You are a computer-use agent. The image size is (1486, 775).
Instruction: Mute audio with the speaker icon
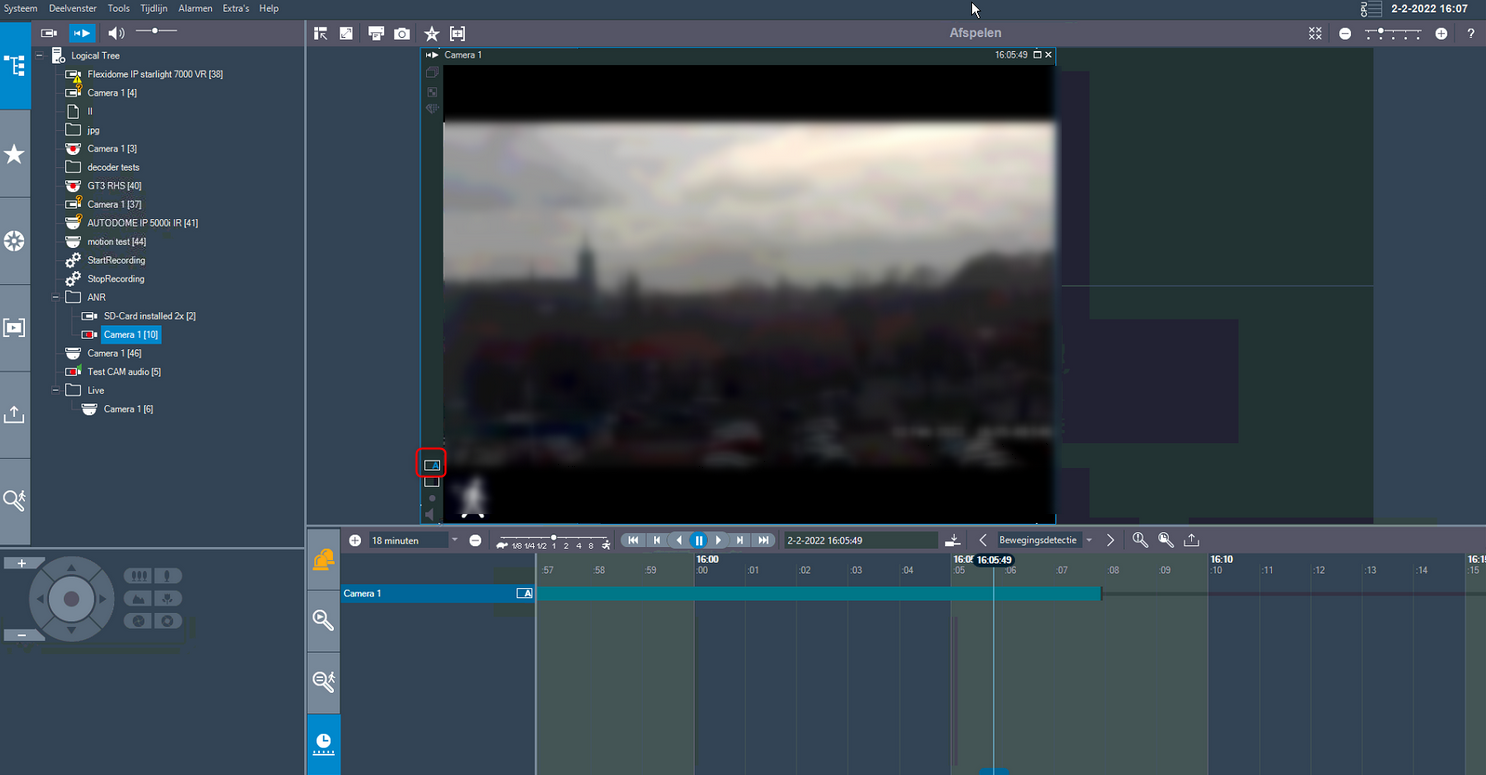point(116,33)
